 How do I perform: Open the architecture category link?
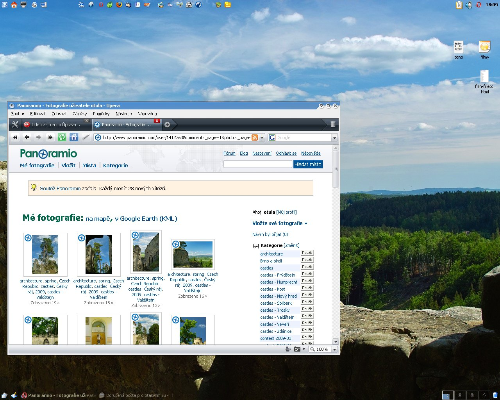coord(271,254)
